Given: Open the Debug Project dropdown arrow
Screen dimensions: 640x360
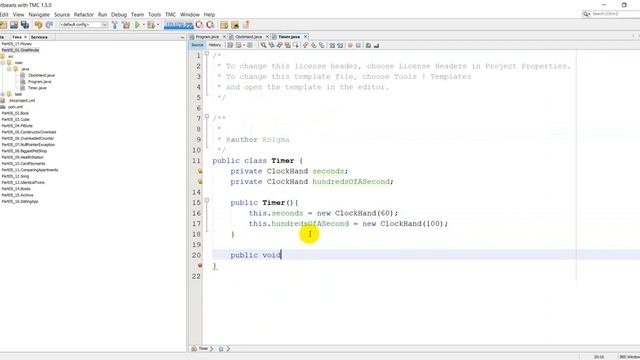Looking at the screenshot, I should pos(158,25).
